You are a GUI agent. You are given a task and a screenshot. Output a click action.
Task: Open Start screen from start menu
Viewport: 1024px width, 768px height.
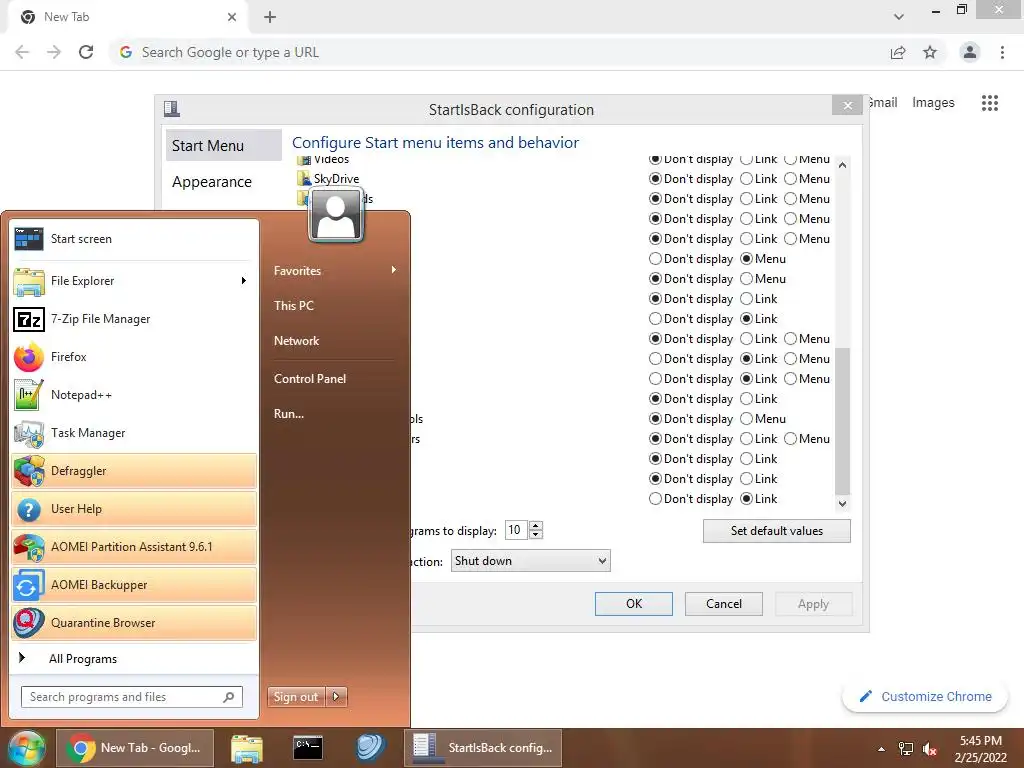134,239
